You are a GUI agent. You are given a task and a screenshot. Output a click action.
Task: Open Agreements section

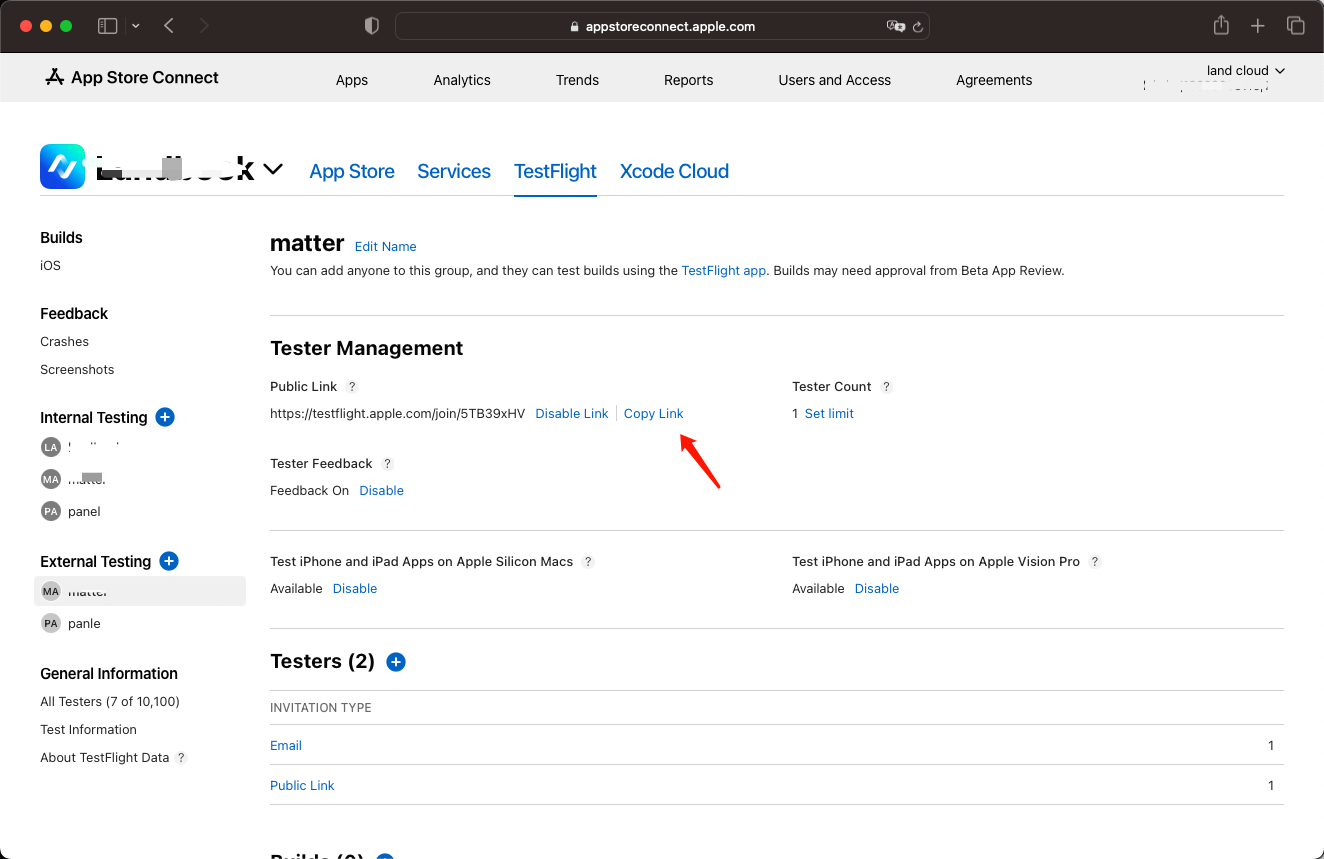point(994,80)
